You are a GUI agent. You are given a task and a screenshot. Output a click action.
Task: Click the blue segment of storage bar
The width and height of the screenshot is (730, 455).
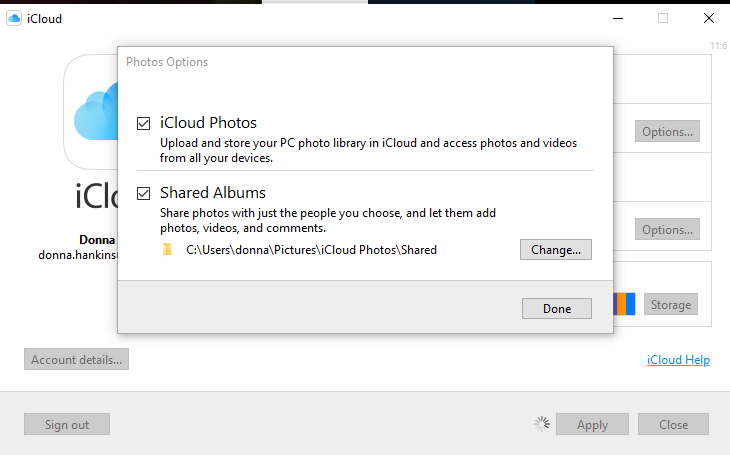pos(631,304)
